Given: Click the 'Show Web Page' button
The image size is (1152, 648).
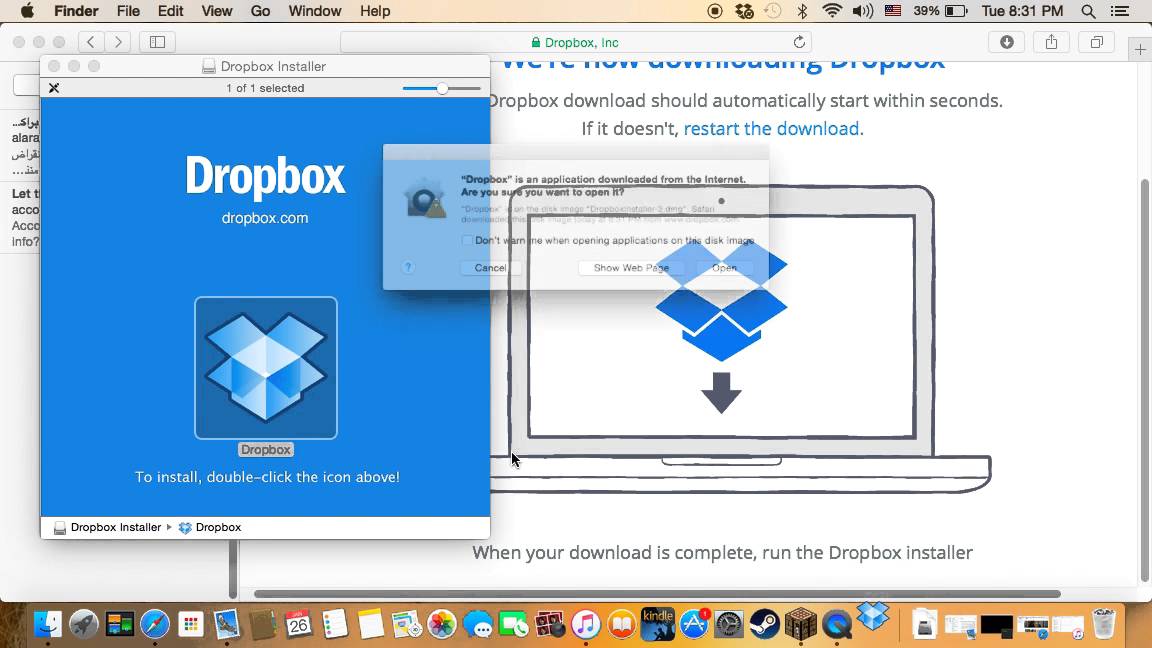Looking at the screenshot, I should (x=630, y=268).
